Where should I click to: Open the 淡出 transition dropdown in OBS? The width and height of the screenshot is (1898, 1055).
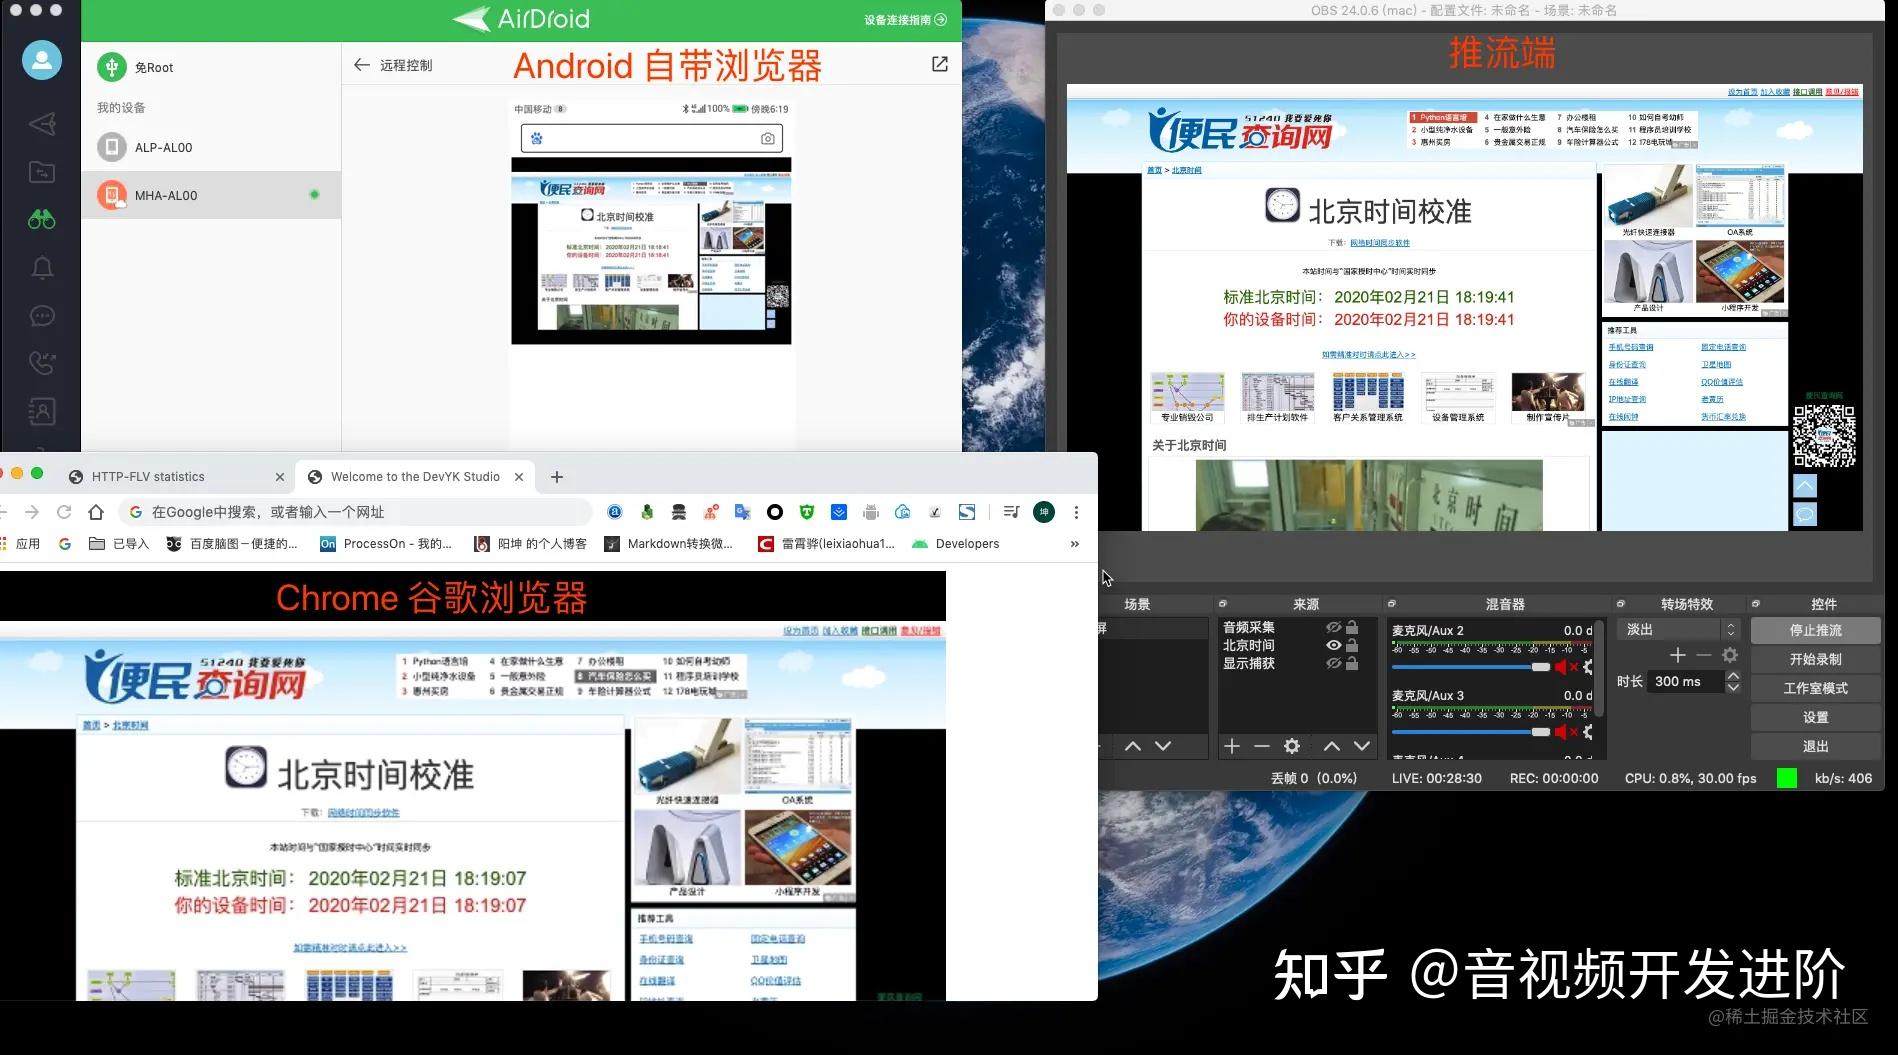point(1677,629)
